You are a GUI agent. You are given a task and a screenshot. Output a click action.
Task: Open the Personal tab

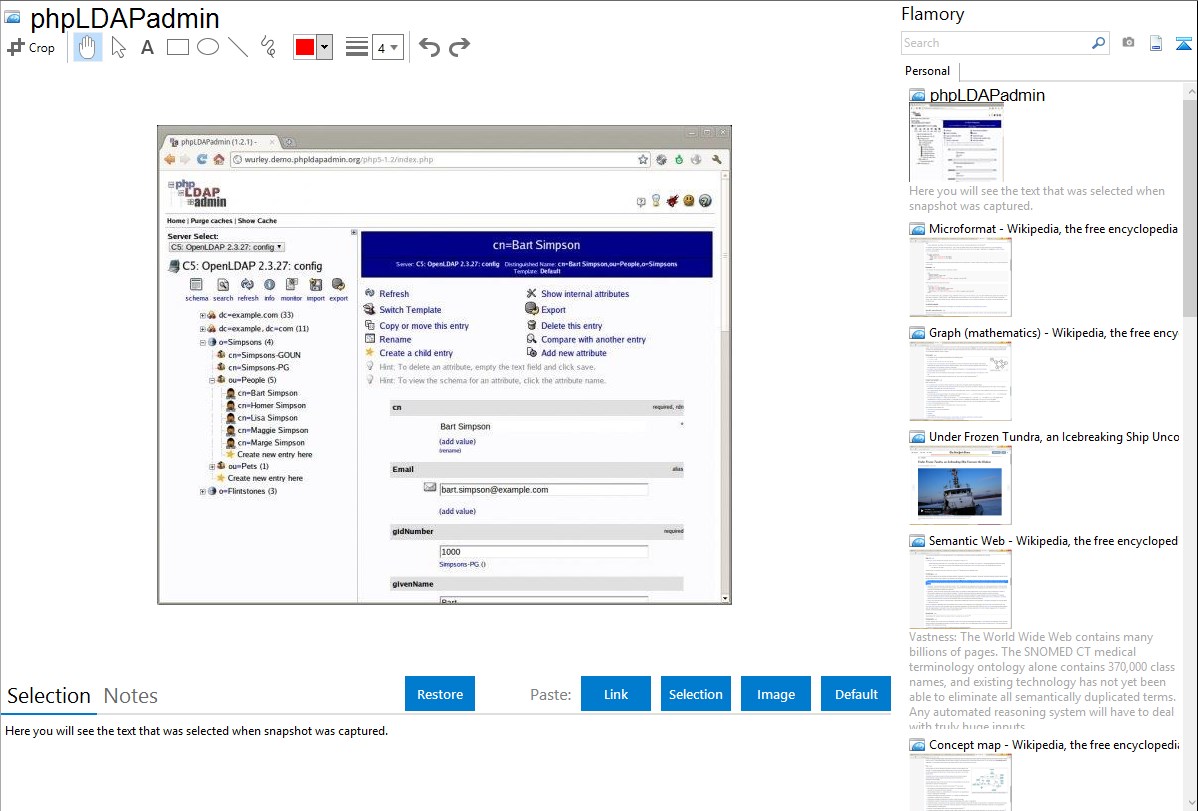(928, 70)
